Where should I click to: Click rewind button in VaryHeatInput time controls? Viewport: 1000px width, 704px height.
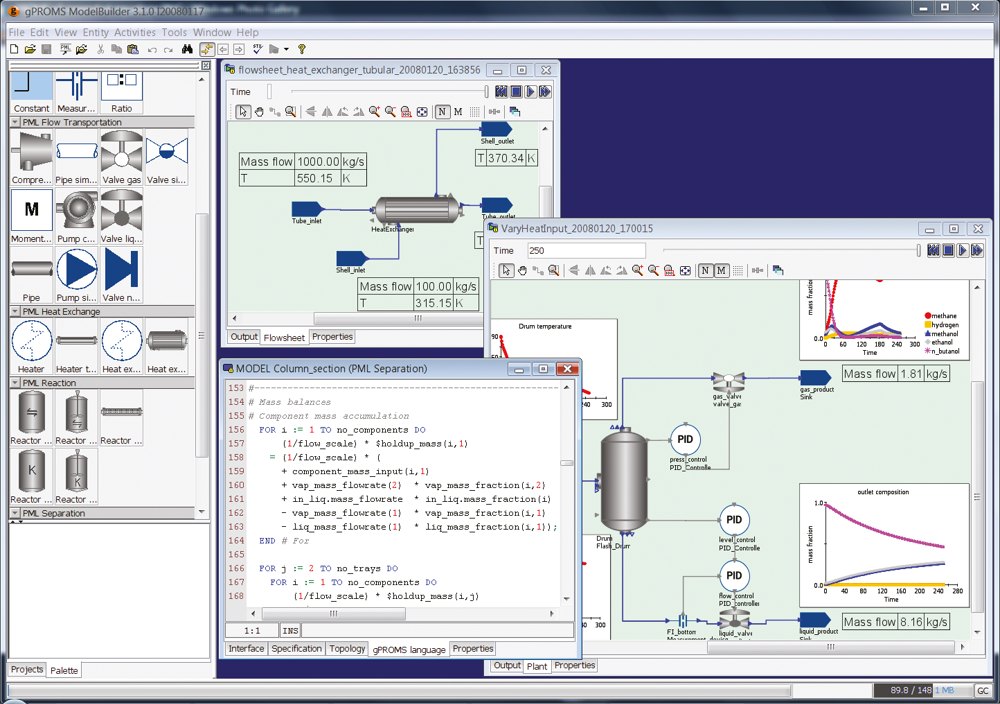point(933,251)
